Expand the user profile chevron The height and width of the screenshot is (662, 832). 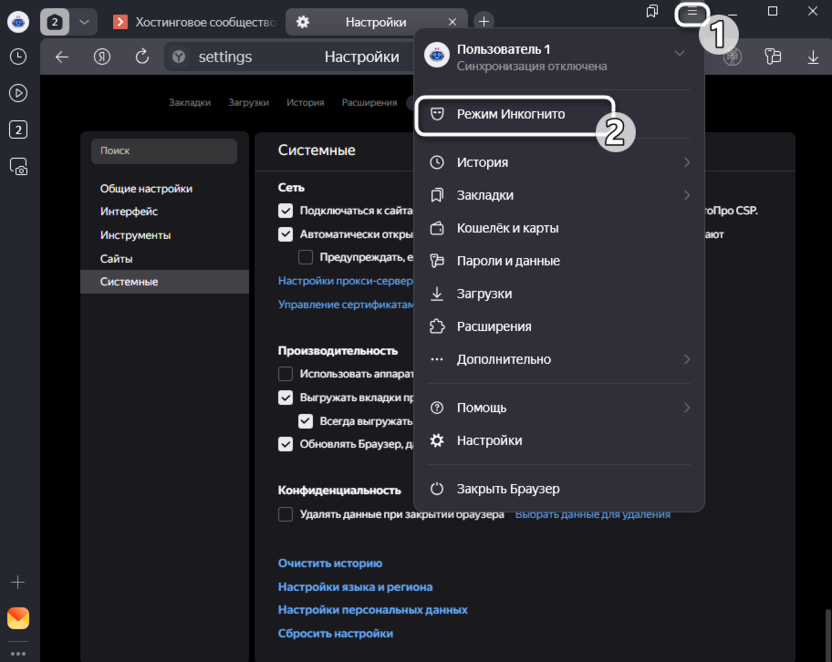680,53
